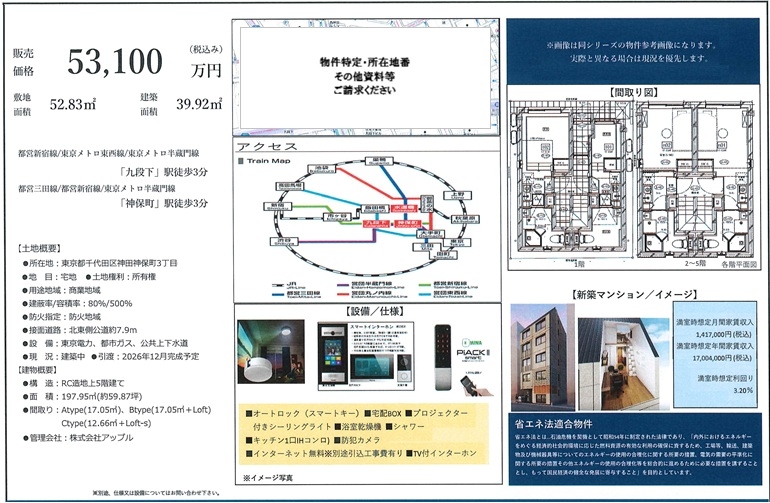Click the アクセス section heading

(267, 146)
